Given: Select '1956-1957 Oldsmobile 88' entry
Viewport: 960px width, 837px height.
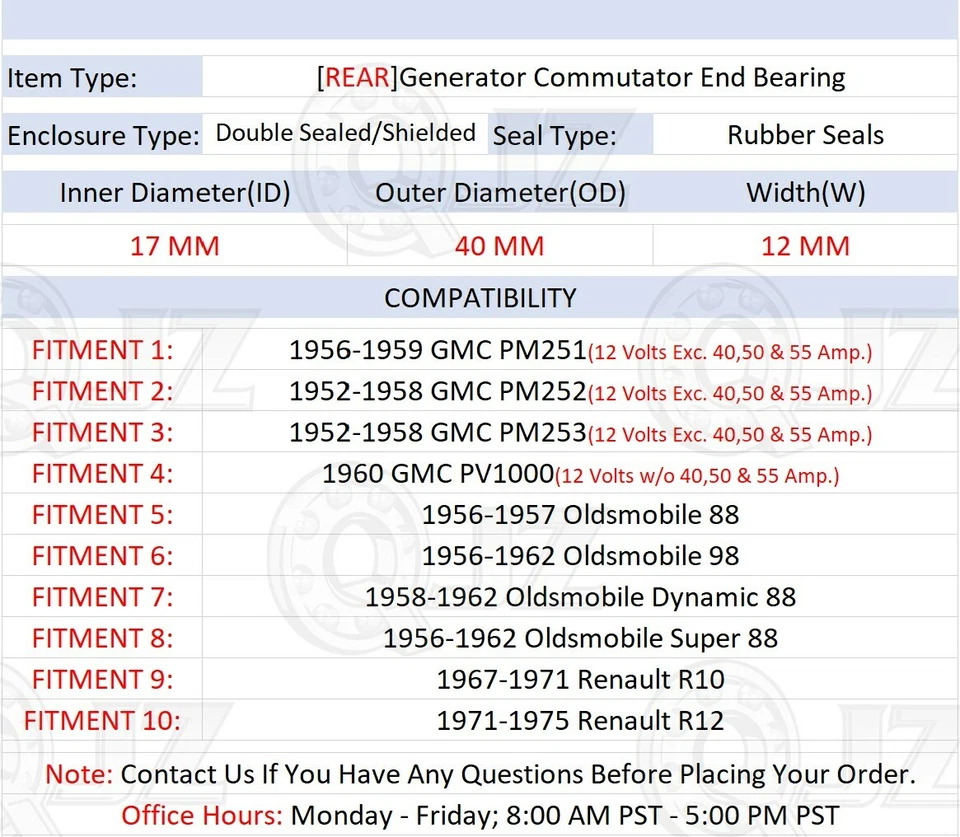Looking at the screenshot, I should click(580, 515).
